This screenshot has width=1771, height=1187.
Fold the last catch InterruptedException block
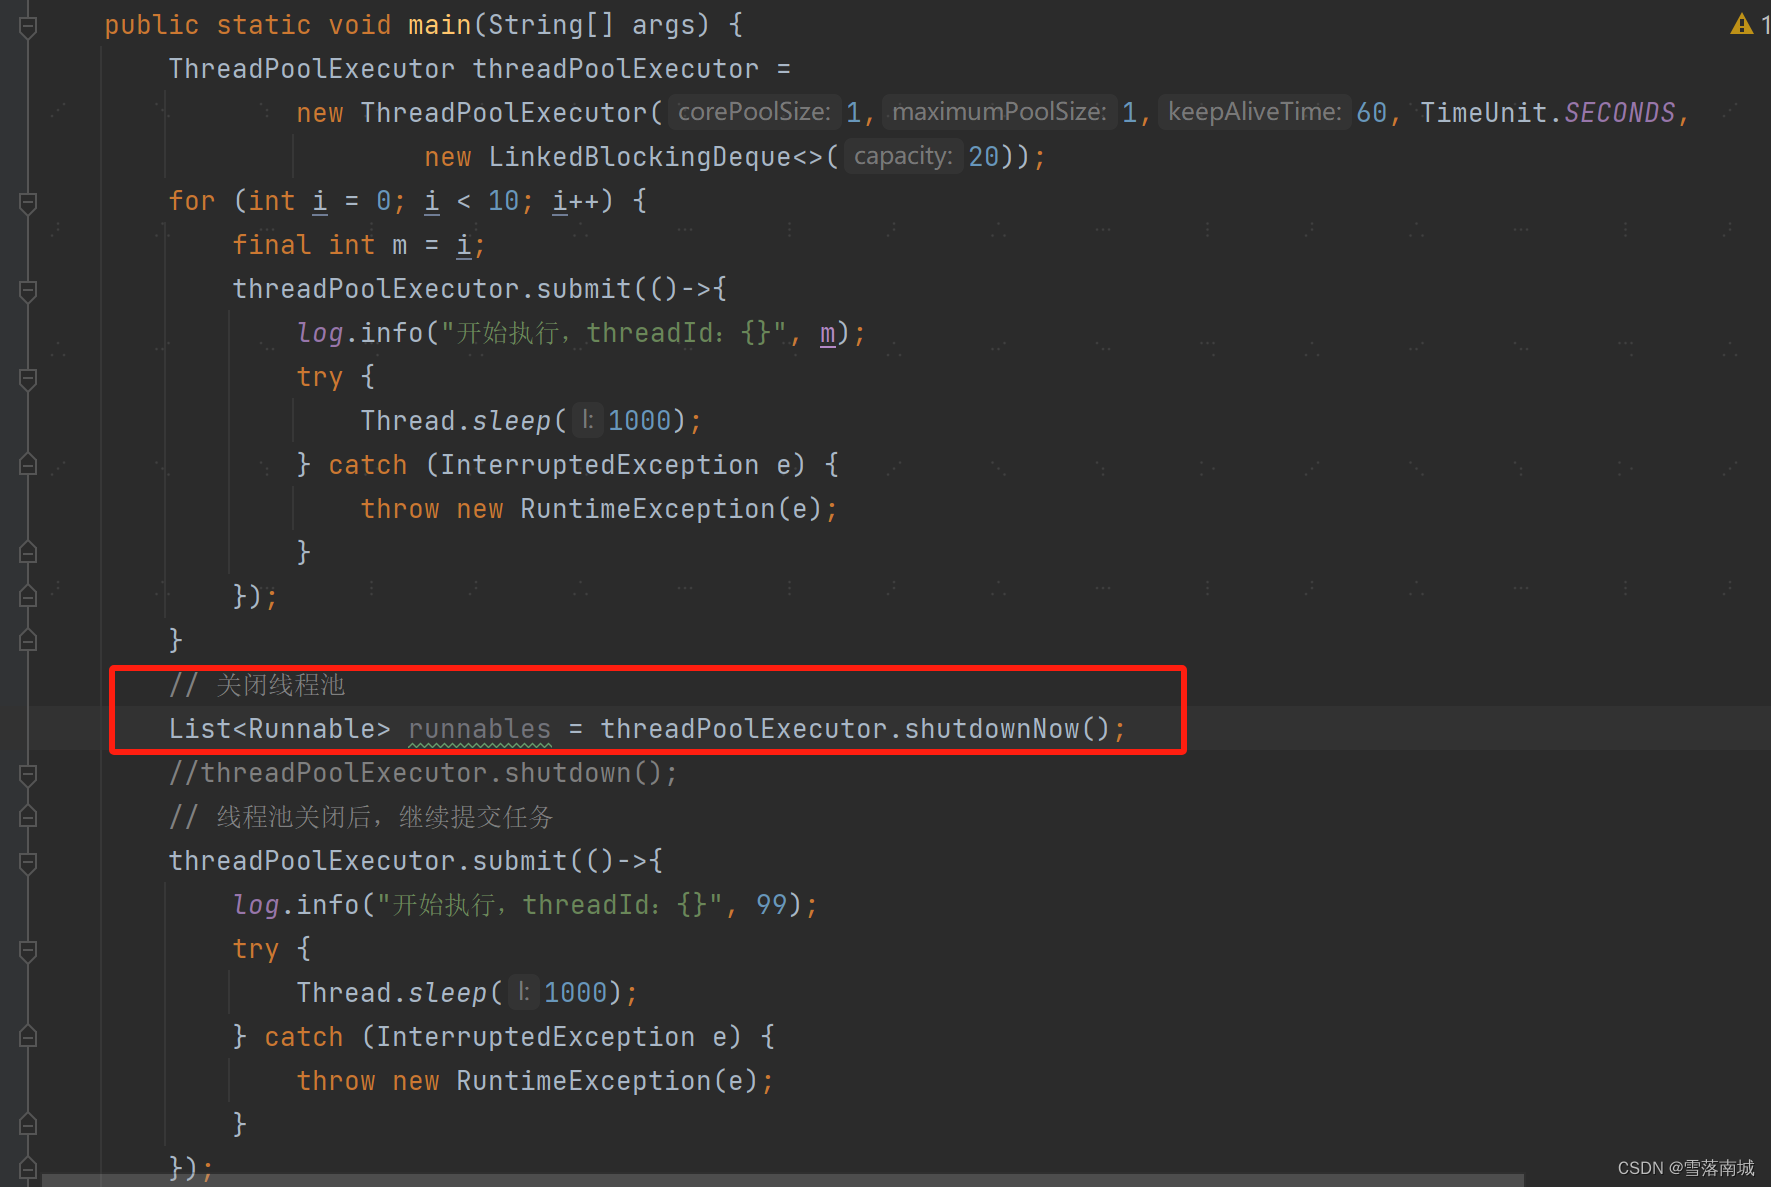click(x=28, y=1037)
